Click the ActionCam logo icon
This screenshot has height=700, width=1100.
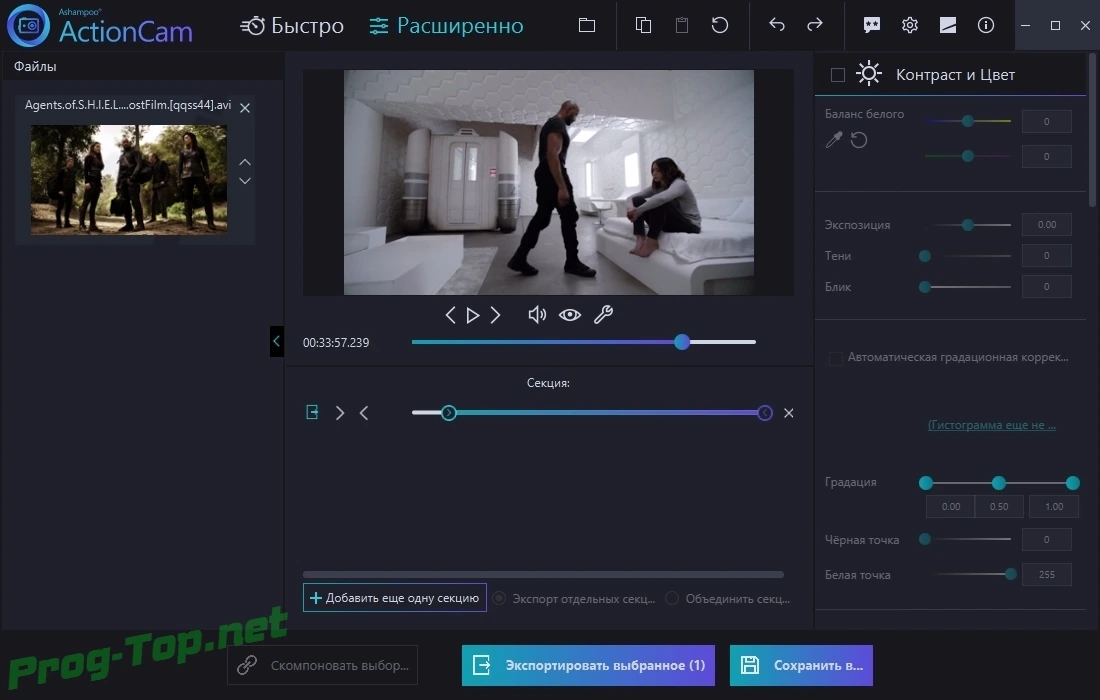[x=28, y=25]
